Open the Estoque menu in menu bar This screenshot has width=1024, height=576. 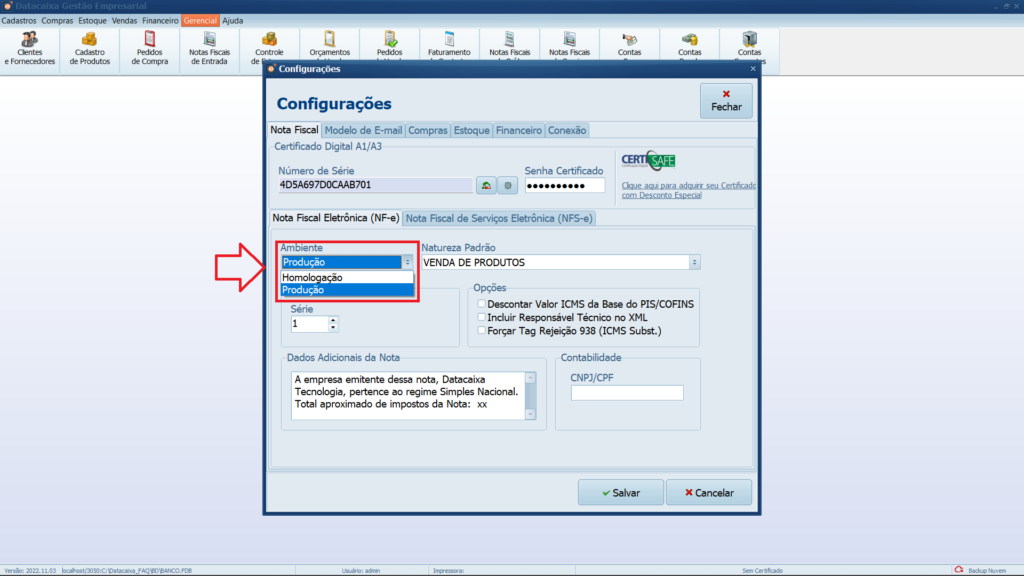tap(92, 21)
